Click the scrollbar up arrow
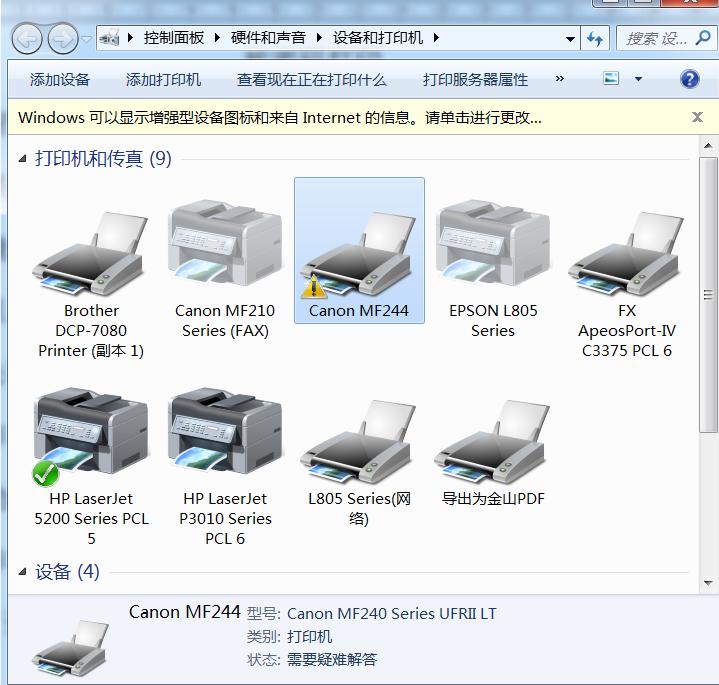Viewport: 719px width, 685px height. click(708, 146)
